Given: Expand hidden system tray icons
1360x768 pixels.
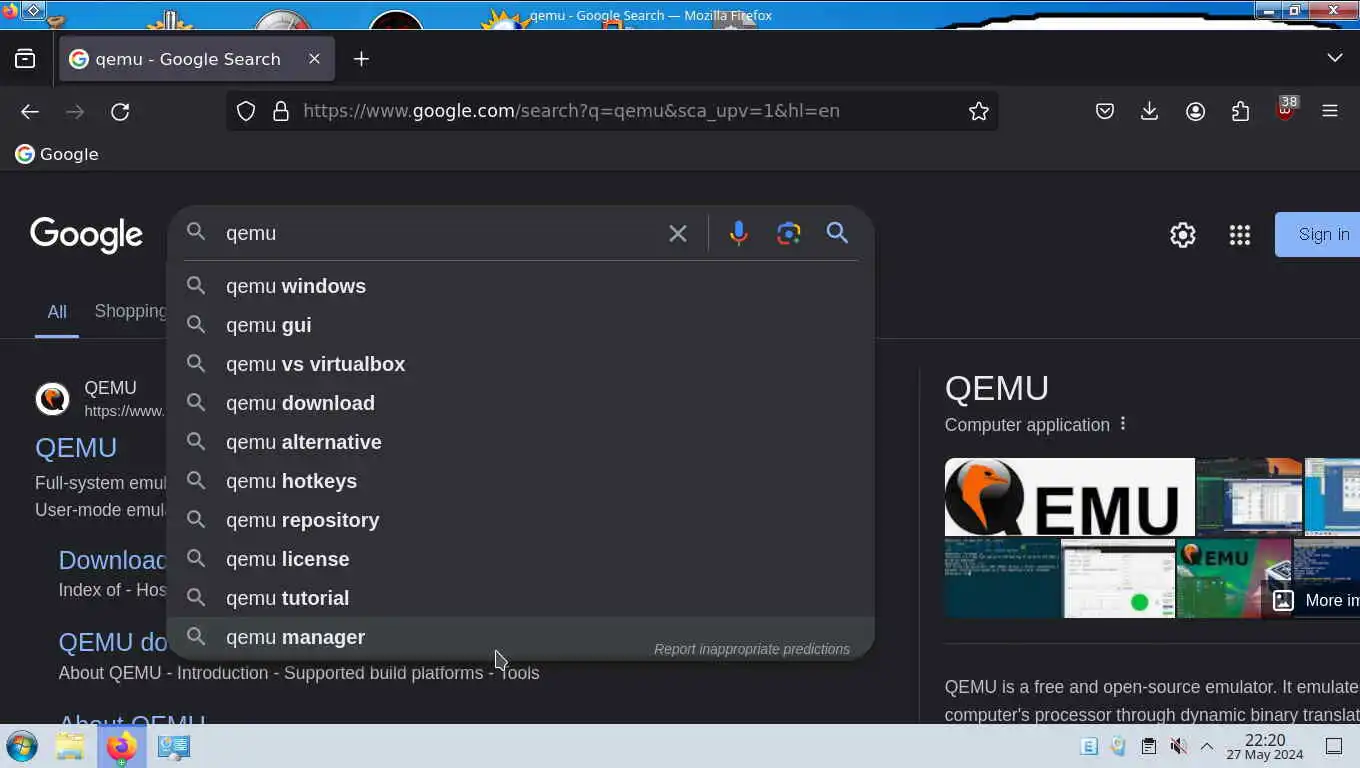Looking at the screenshot, I should pyautogui.click(x=1207, y=746).
